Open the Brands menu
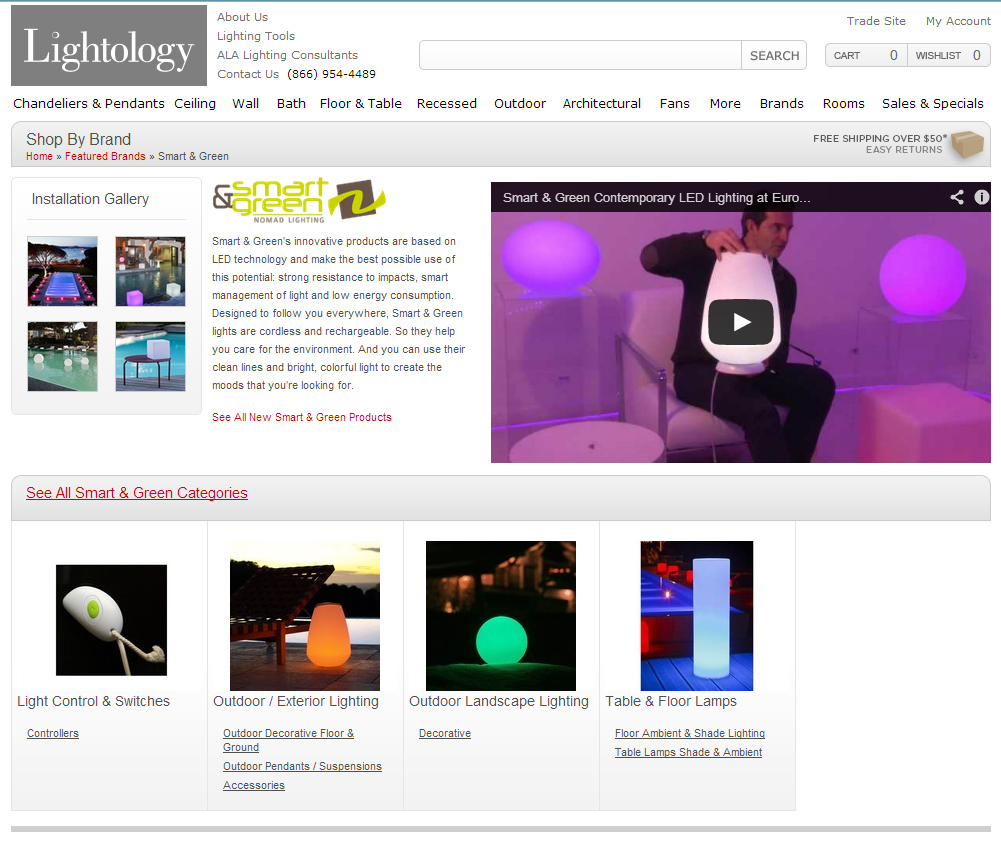Viewport: 1001px width, 847px height. click(781, 103)
